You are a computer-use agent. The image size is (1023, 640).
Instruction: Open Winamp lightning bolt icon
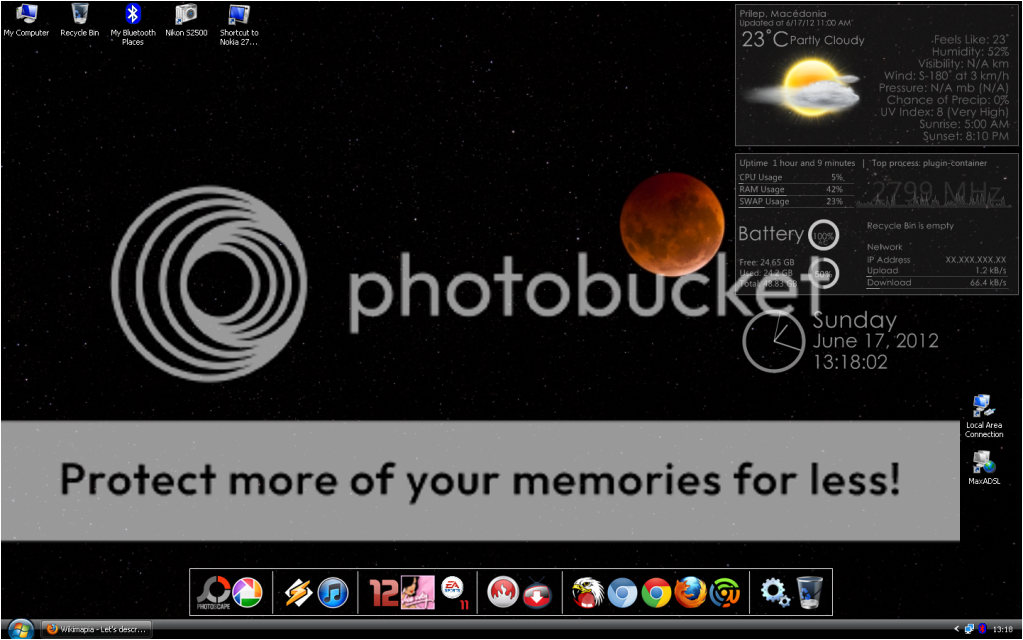(x=298, y=593)
